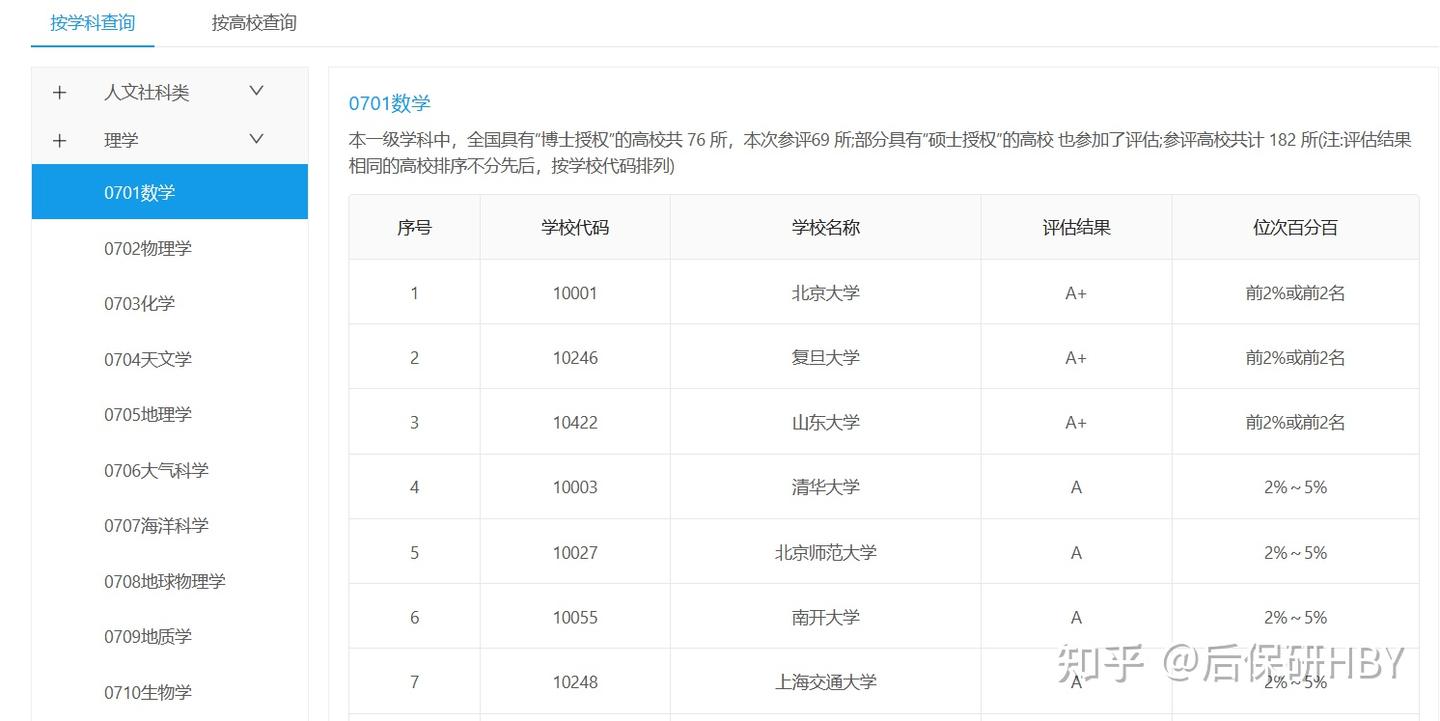Screen dimensions: 1440x721
Task: Click 山东大学 in the table
Action: coord(825,422)
